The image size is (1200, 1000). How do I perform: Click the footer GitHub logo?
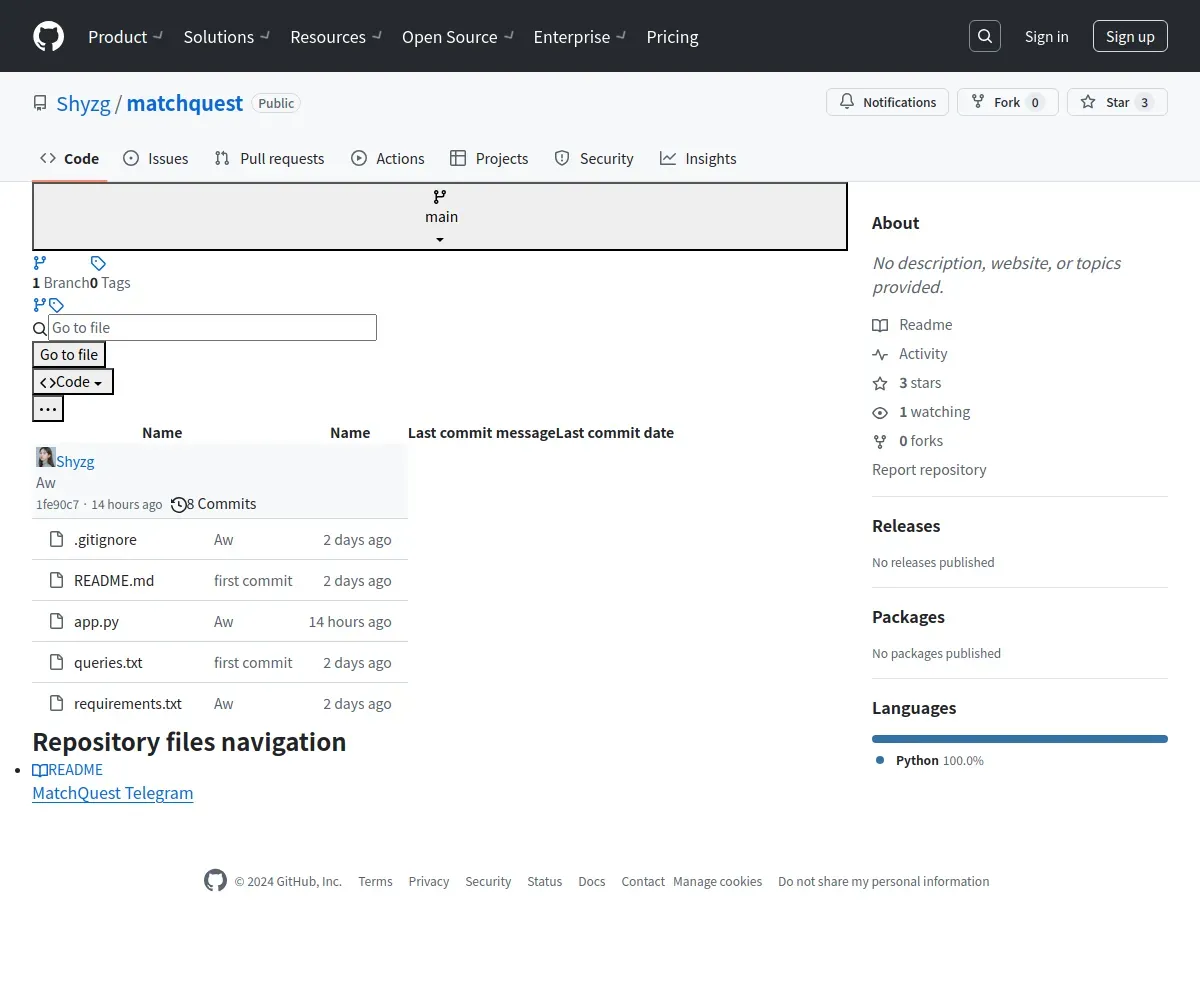(215, 880)
